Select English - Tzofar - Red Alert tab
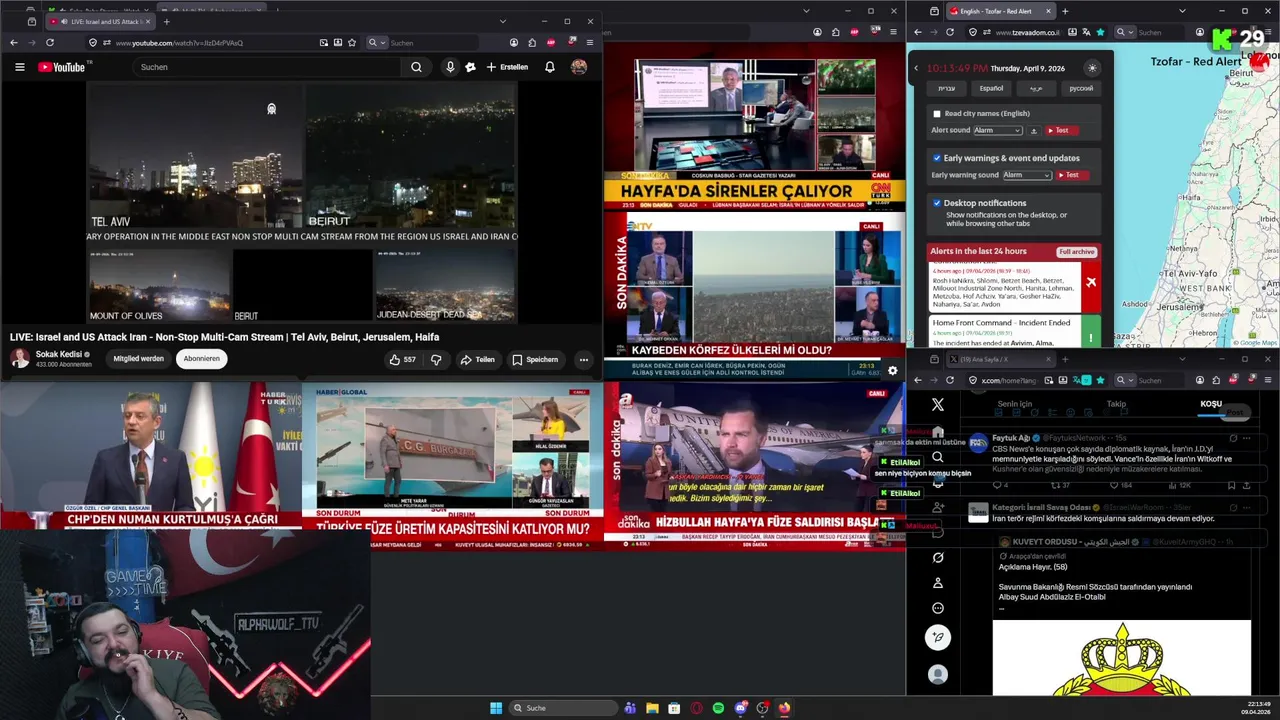 (1000, 11)
